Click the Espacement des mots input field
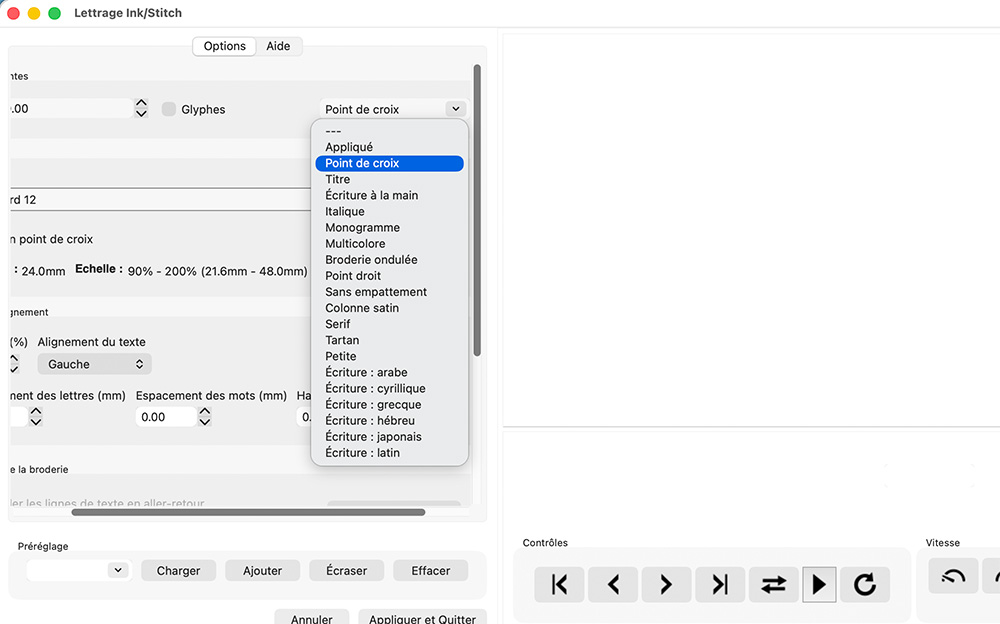1000x624 pixels. (x=166, y=417)
